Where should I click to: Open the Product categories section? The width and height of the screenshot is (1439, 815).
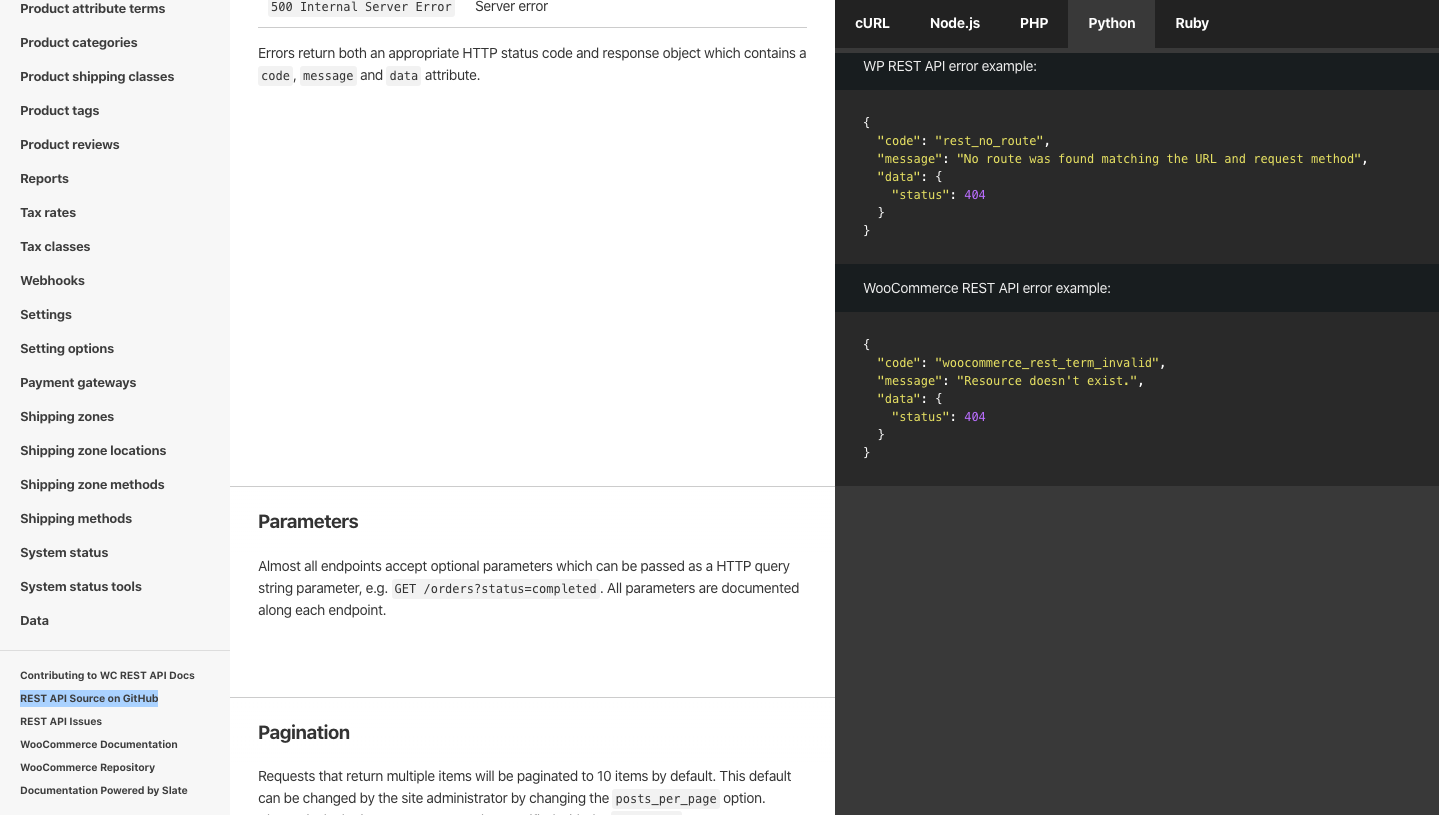[x=78, y=42]
